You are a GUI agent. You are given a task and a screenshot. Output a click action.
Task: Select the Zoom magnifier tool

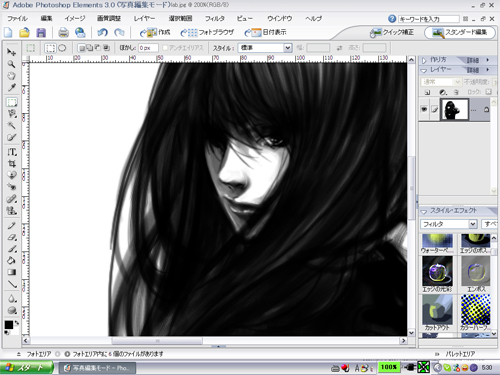click(x=12, y=64)
